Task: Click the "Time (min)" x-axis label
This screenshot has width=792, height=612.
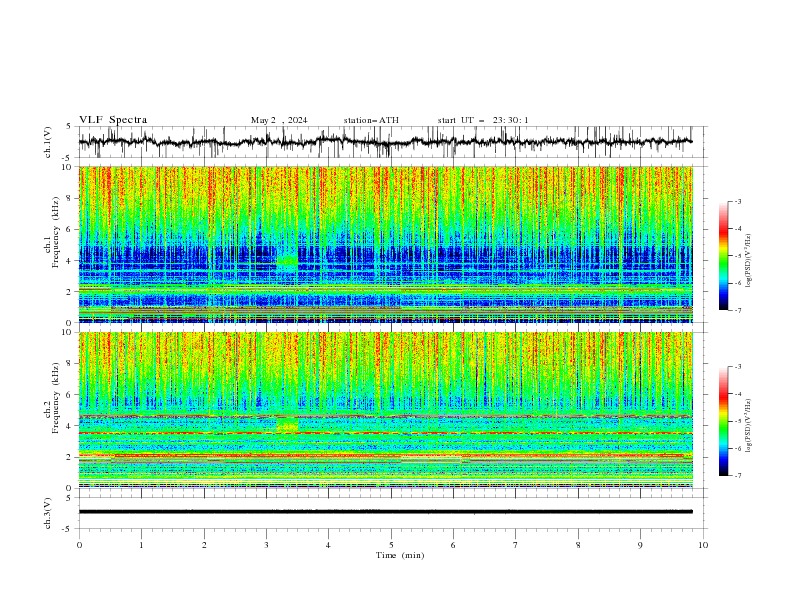Action: 400,555
